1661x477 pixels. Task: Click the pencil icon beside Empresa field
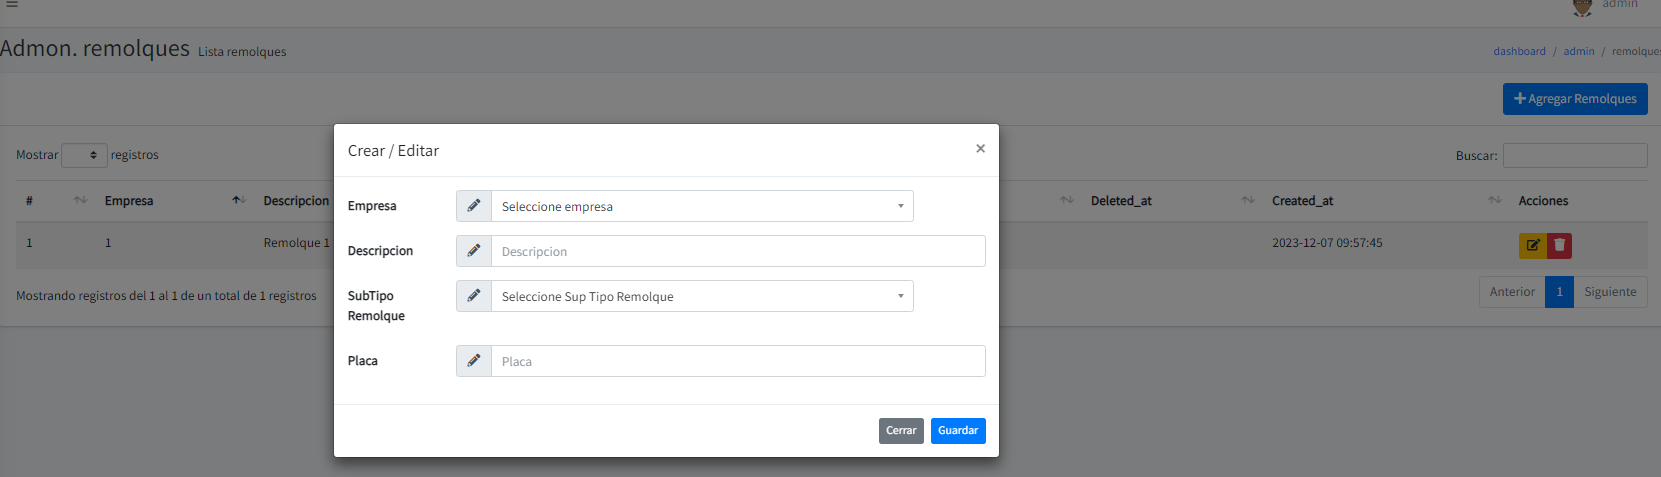click(474, 206)
